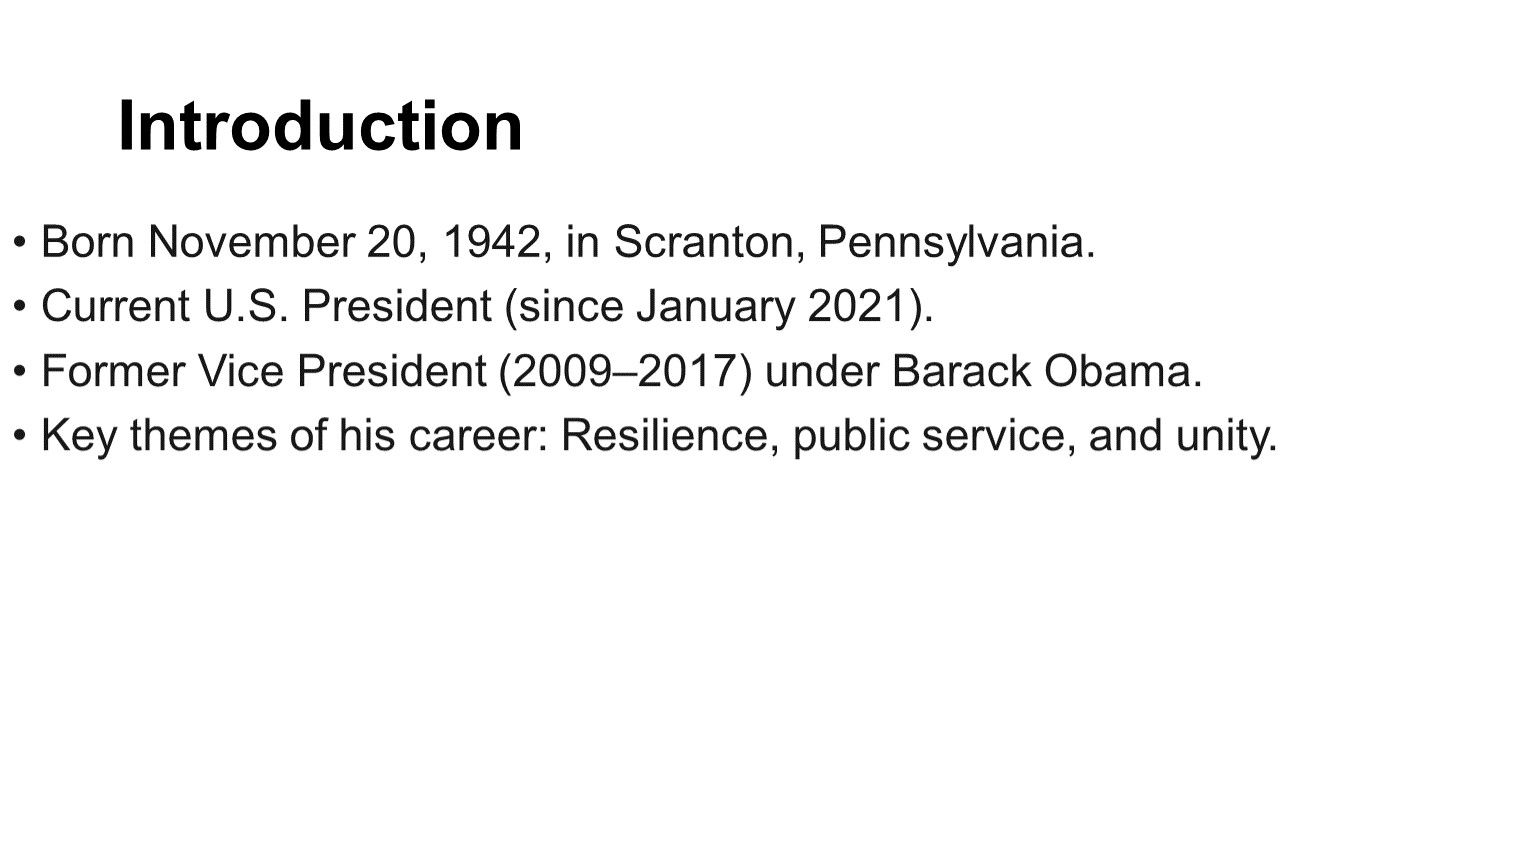Click the bullet marker before Former Vice President
This screenshot has height=864, width=1533.
(x=19, y=372)
